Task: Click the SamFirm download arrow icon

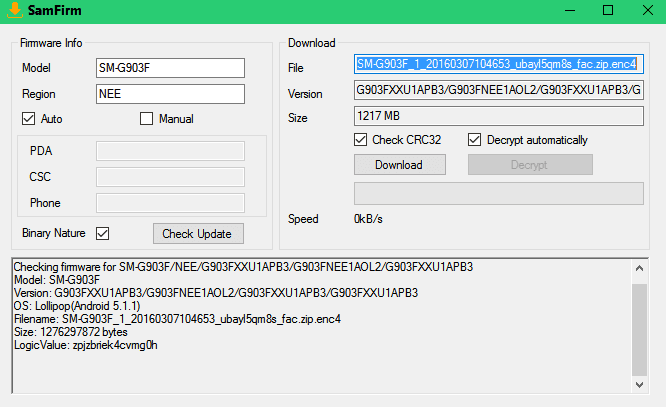Action: [x=14, y=10]
